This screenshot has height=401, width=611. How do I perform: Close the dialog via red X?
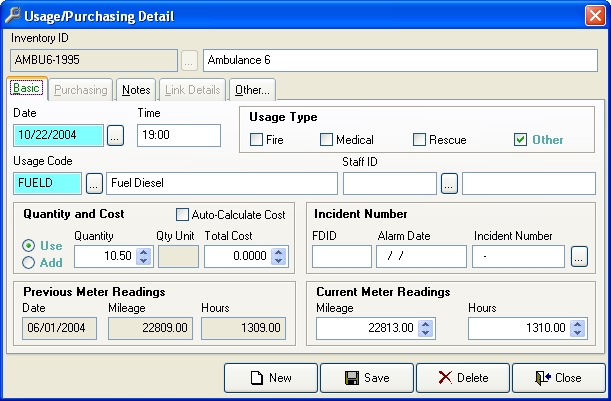pyautogui.click(x=595, y=16)
